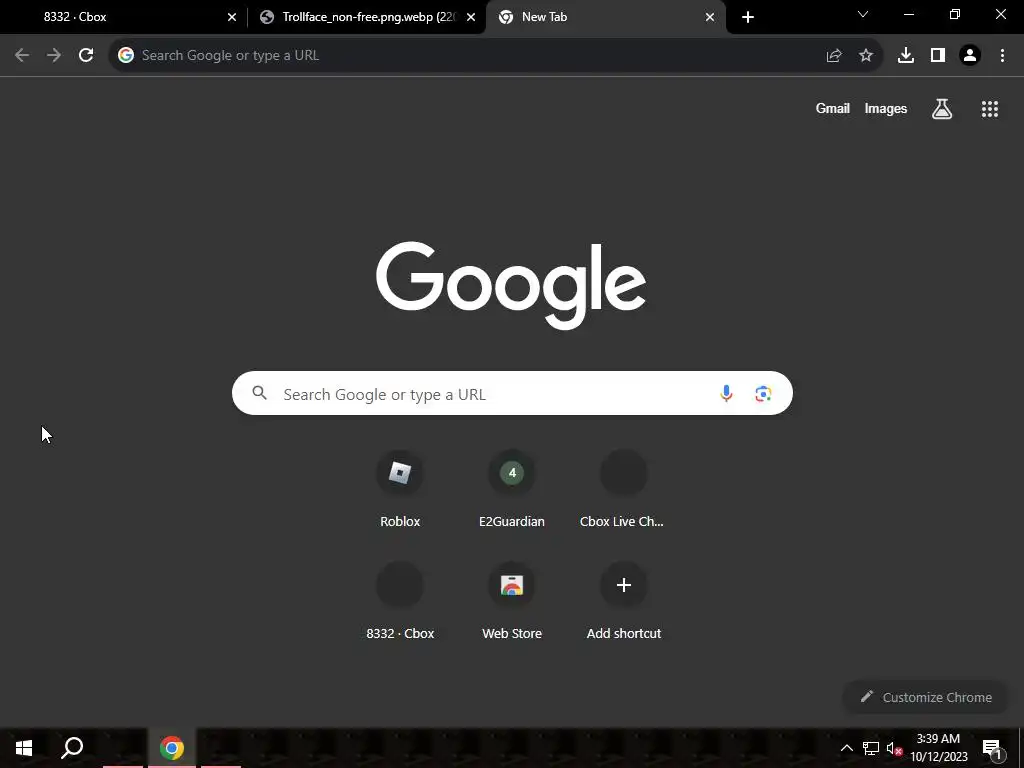This screenshot has width=1024, height=768.
Task: Open the Roblox shortcut
Action: click(x=400, y=488)
